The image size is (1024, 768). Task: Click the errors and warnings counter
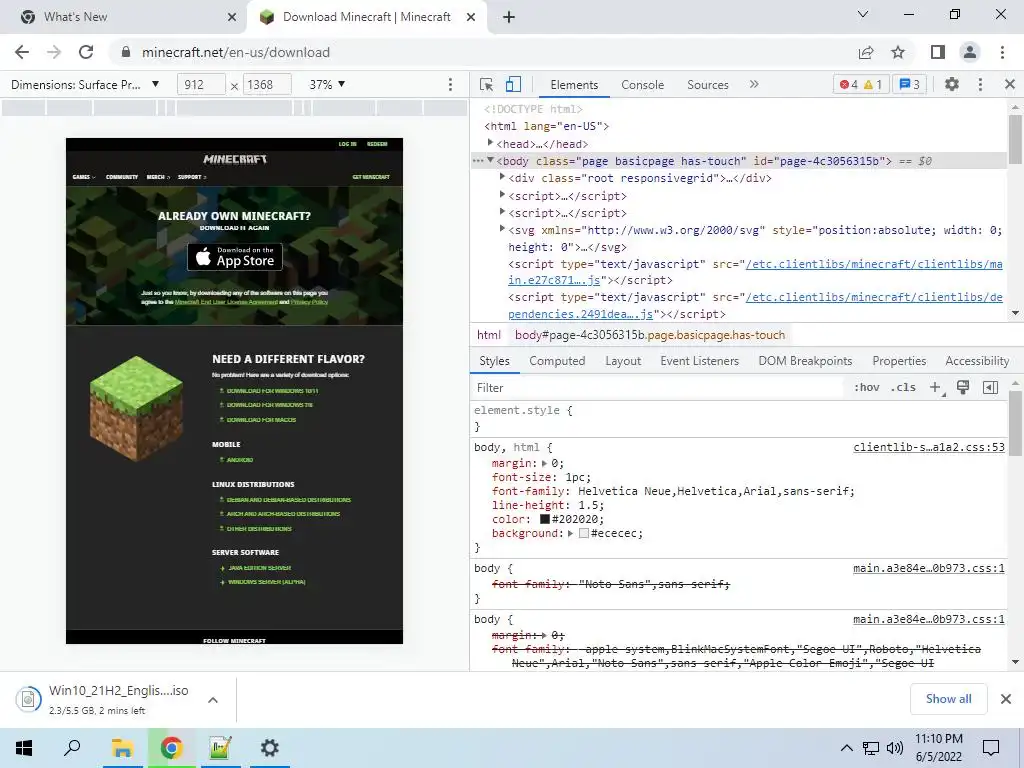[x=861, y=84]
